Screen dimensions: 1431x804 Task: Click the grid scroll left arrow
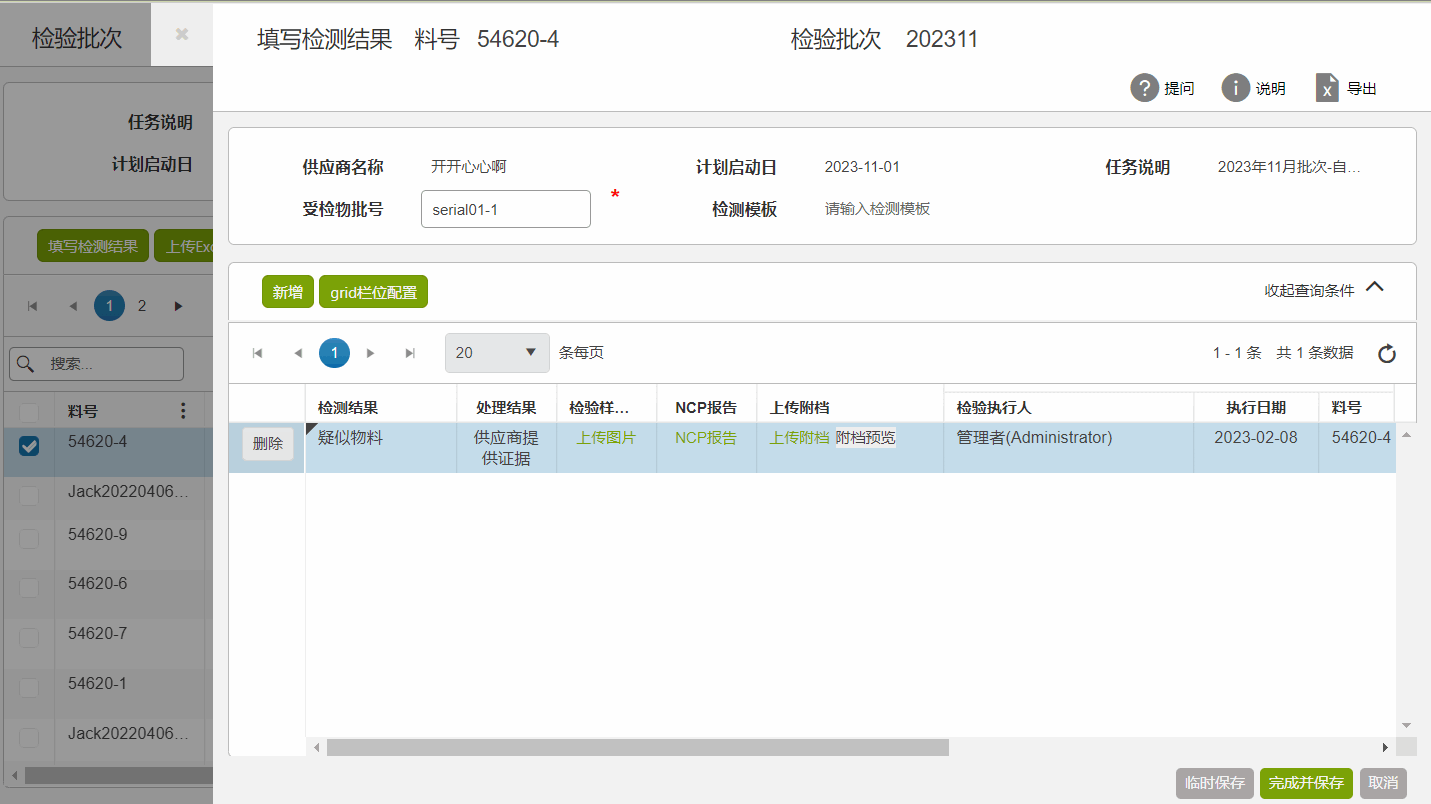pyautogui.click(x=317, y=747)
